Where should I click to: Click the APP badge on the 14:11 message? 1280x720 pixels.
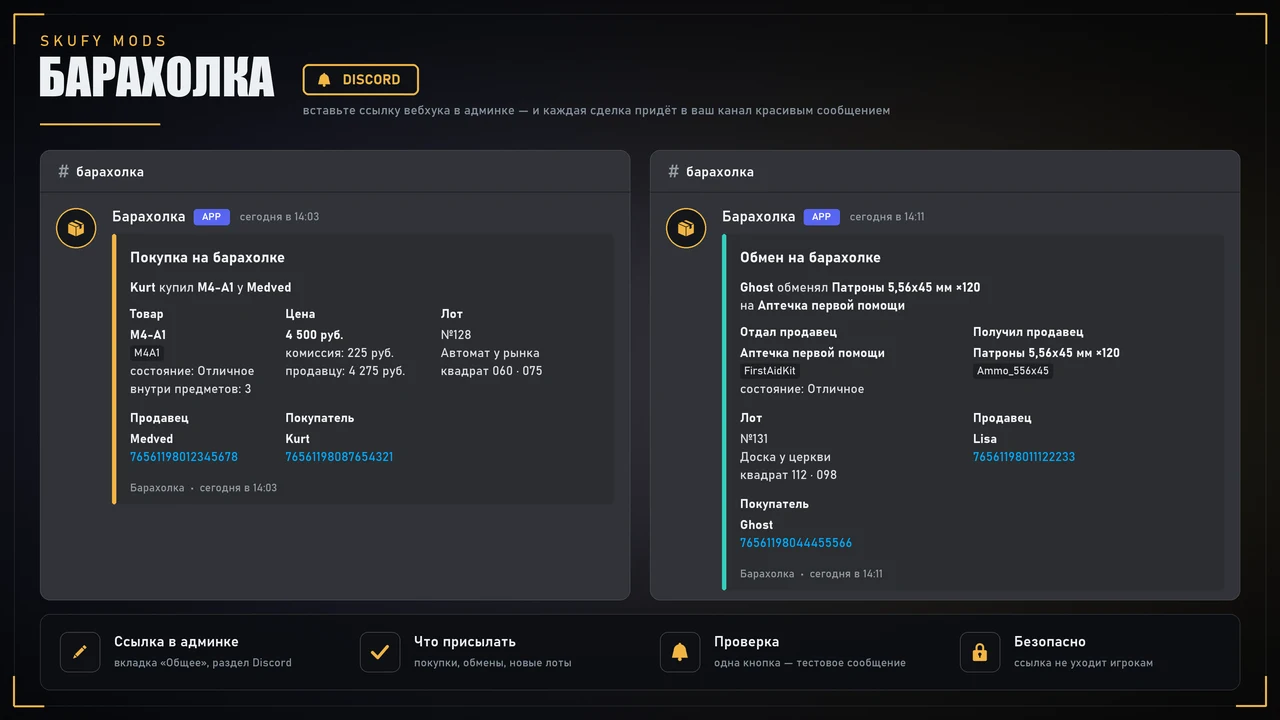point(822,217)
